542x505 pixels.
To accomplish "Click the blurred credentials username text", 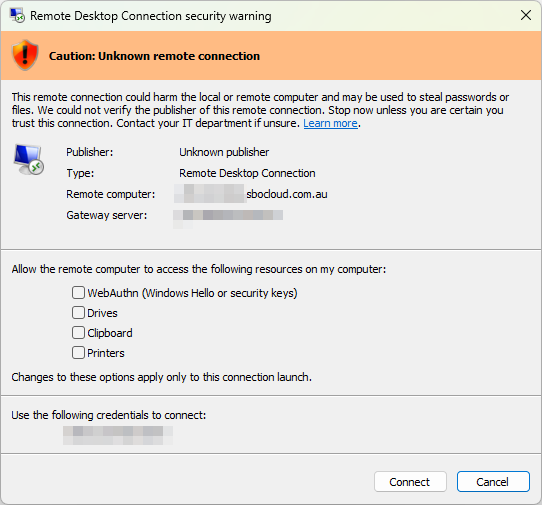I will [x=118, y=435].
